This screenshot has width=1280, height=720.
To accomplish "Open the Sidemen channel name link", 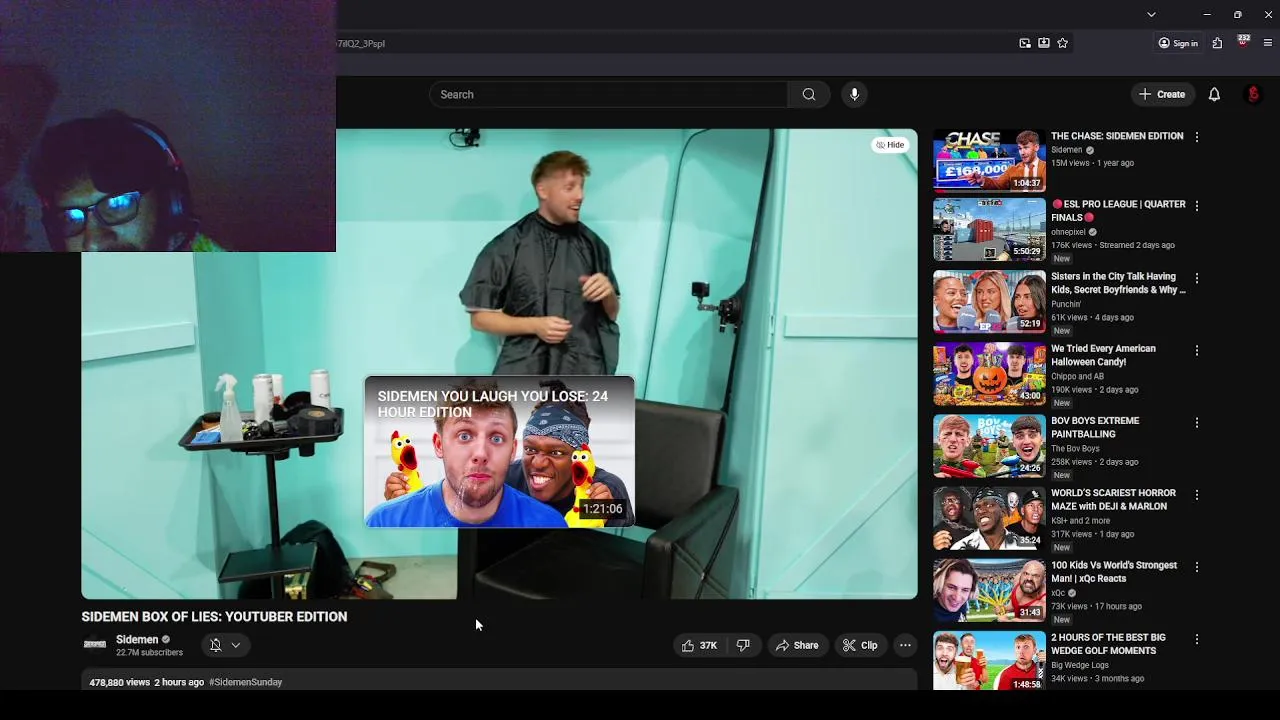I will [137, 640].
